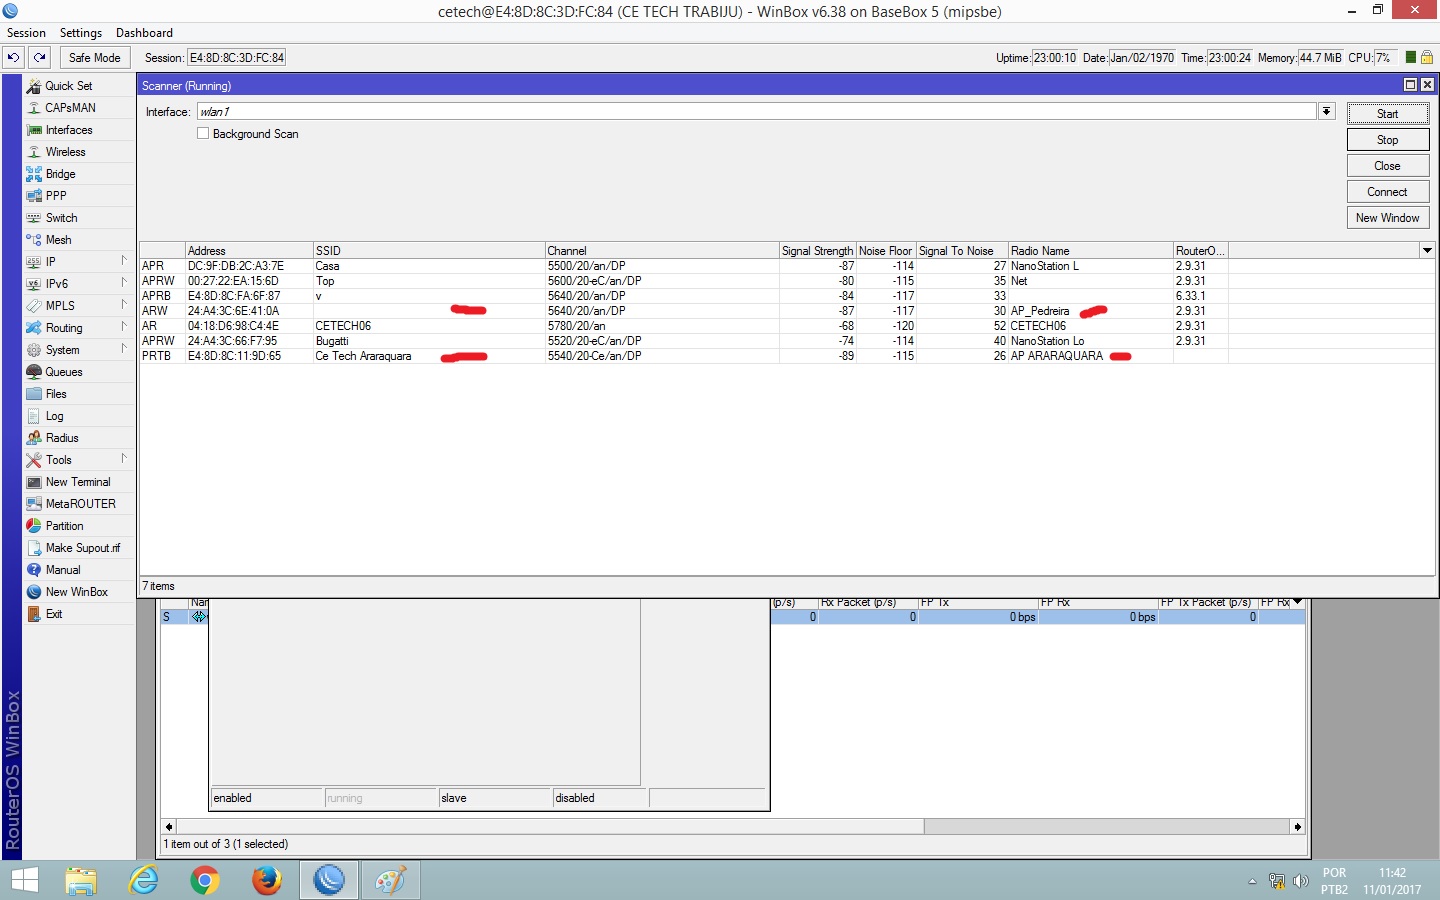1440x900 pixels.
Task: Click the scanner's Close button
Action: click(1388, 166)
